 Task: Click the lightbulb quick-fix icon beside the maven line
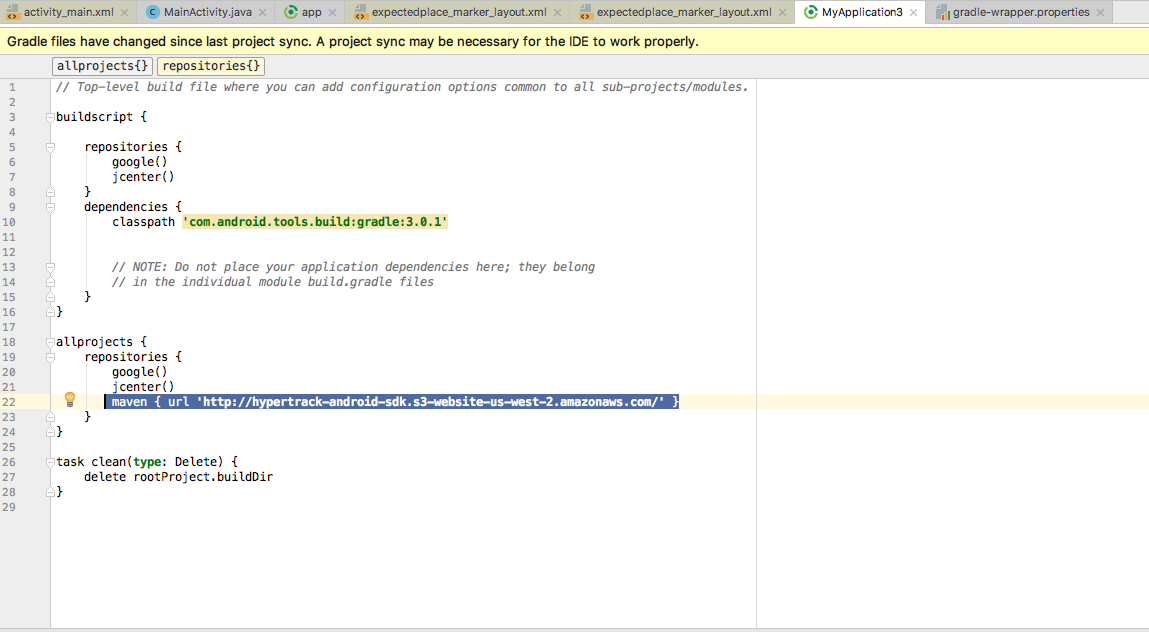(x=70, y=400)
